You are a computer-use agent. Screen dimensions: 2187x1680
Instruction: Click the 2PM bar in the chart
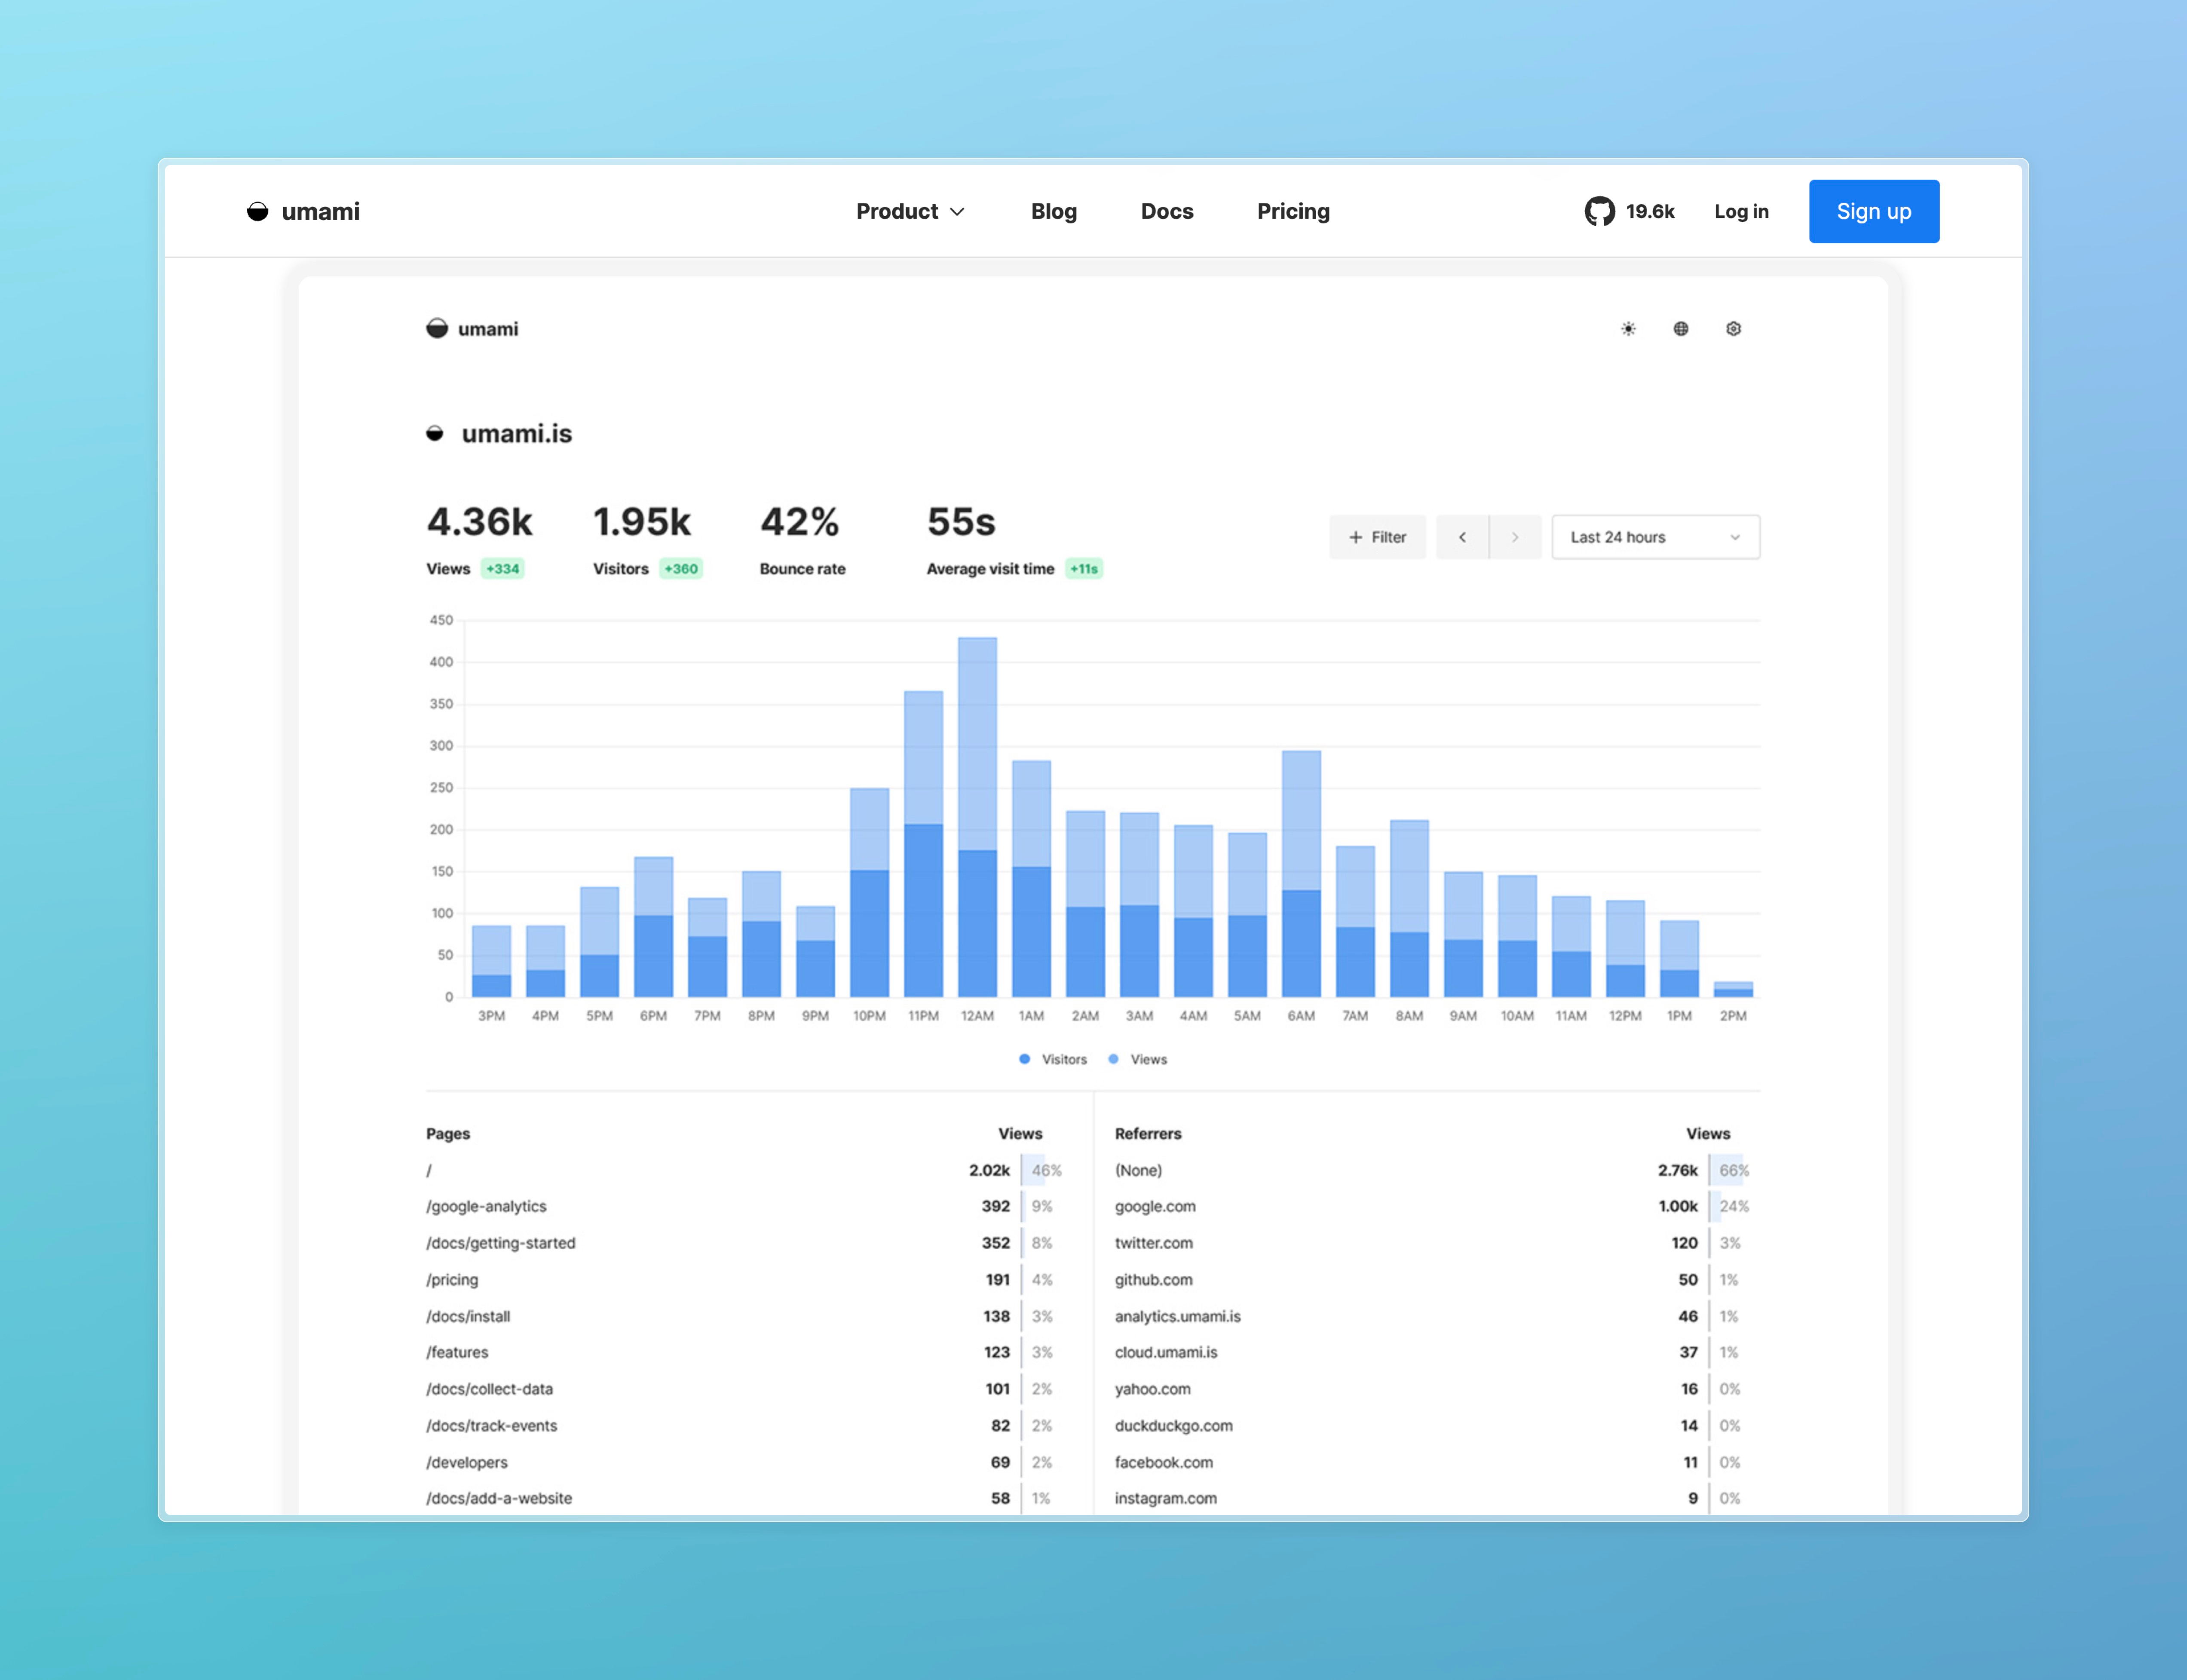[x=1733, y=989]
